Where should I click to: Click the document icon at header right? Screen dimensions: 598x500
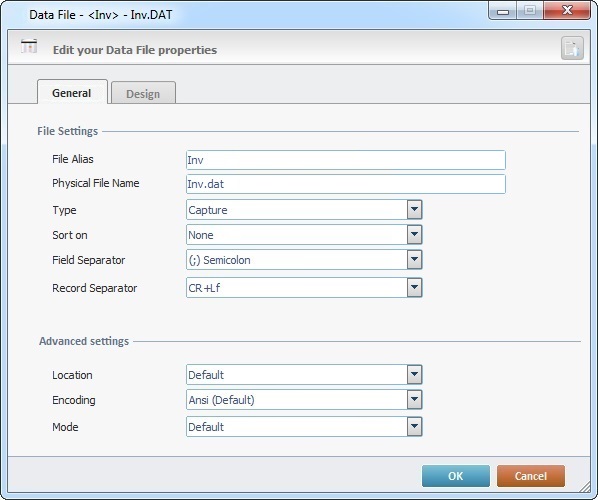[572, 48]
